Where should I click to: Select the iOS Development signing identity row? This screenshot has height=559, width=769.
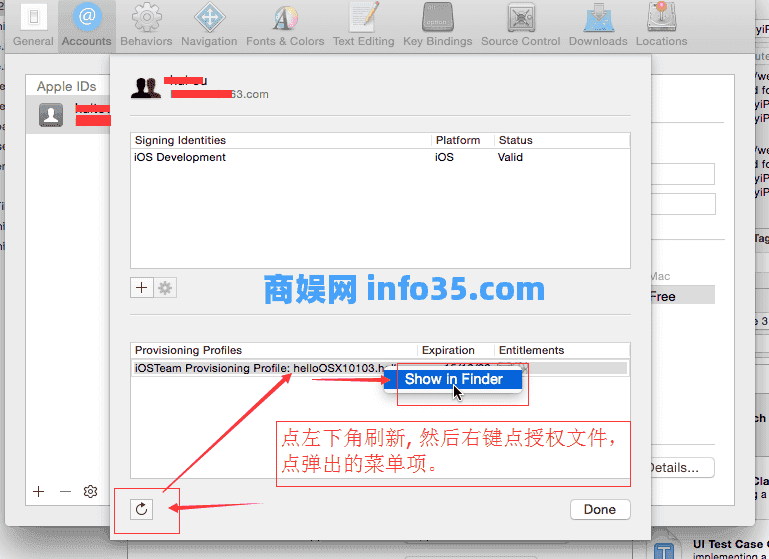click(380, 157)
